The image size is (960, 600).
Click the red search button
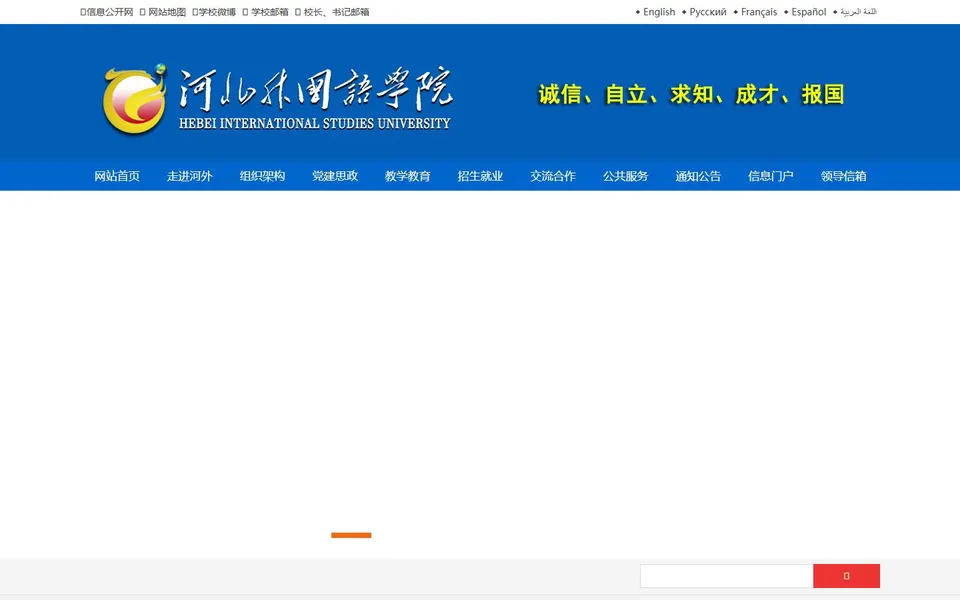[x=847, y=576]
